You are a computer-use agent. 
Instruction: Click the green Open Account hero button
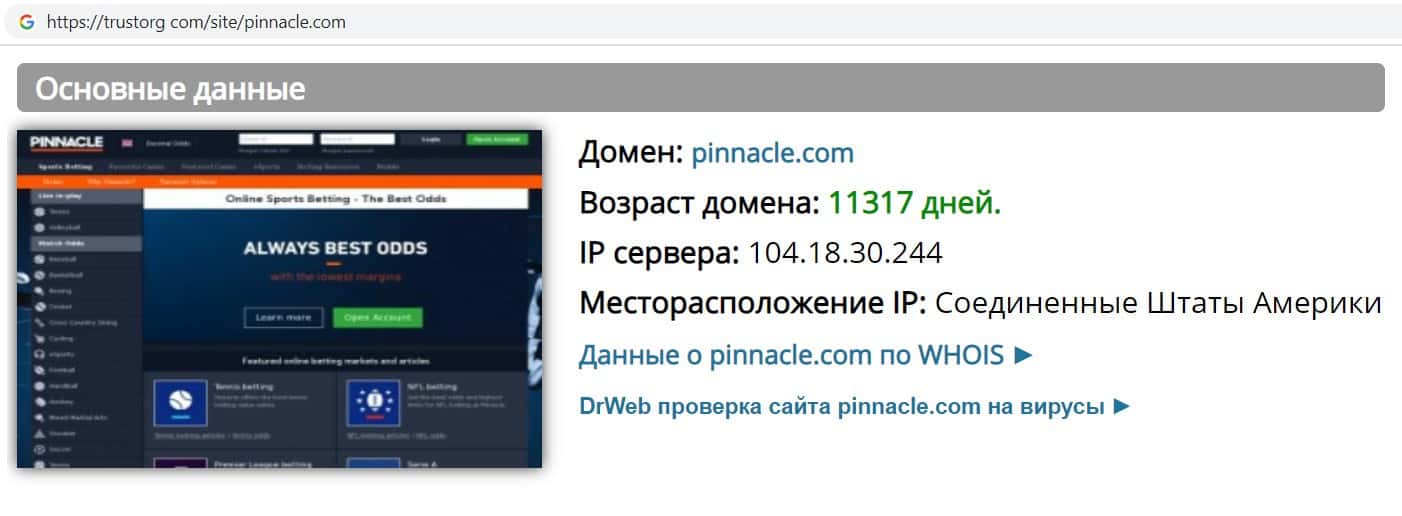click(378, 317)
